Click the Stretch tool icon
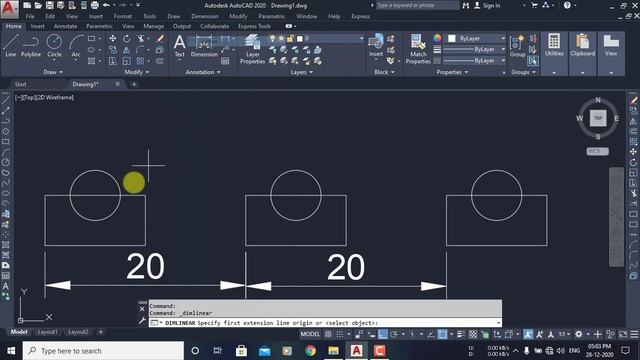 (x=113, y=61)
